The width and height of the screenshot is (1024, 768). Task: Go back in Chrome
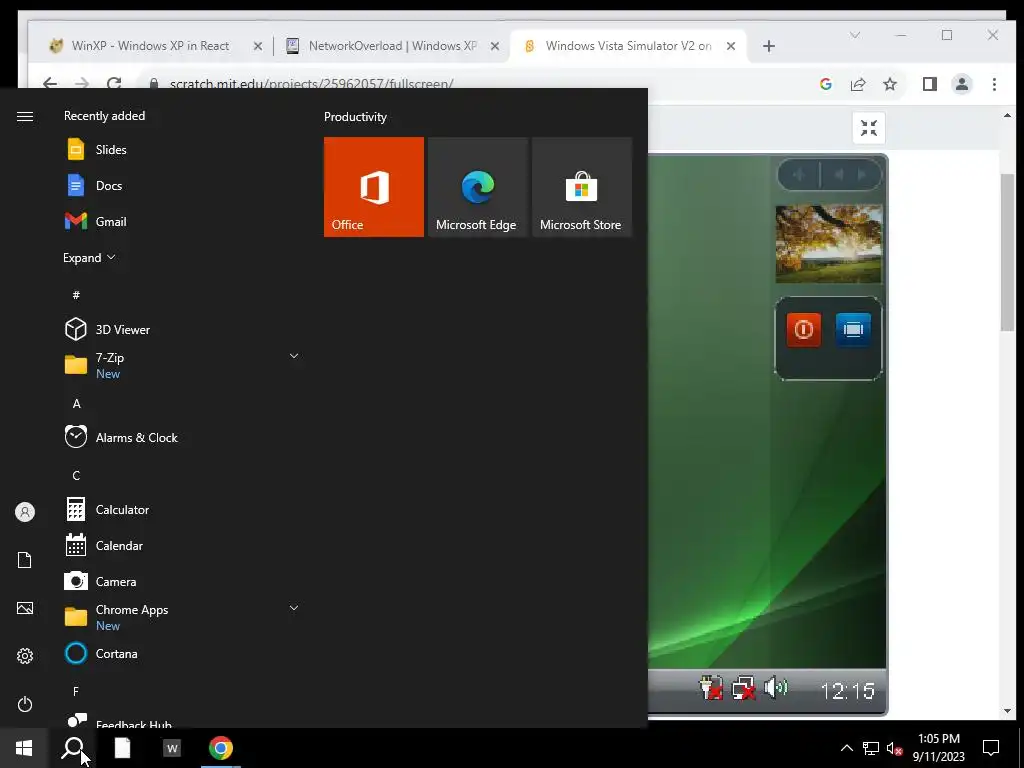pos(50,83)
